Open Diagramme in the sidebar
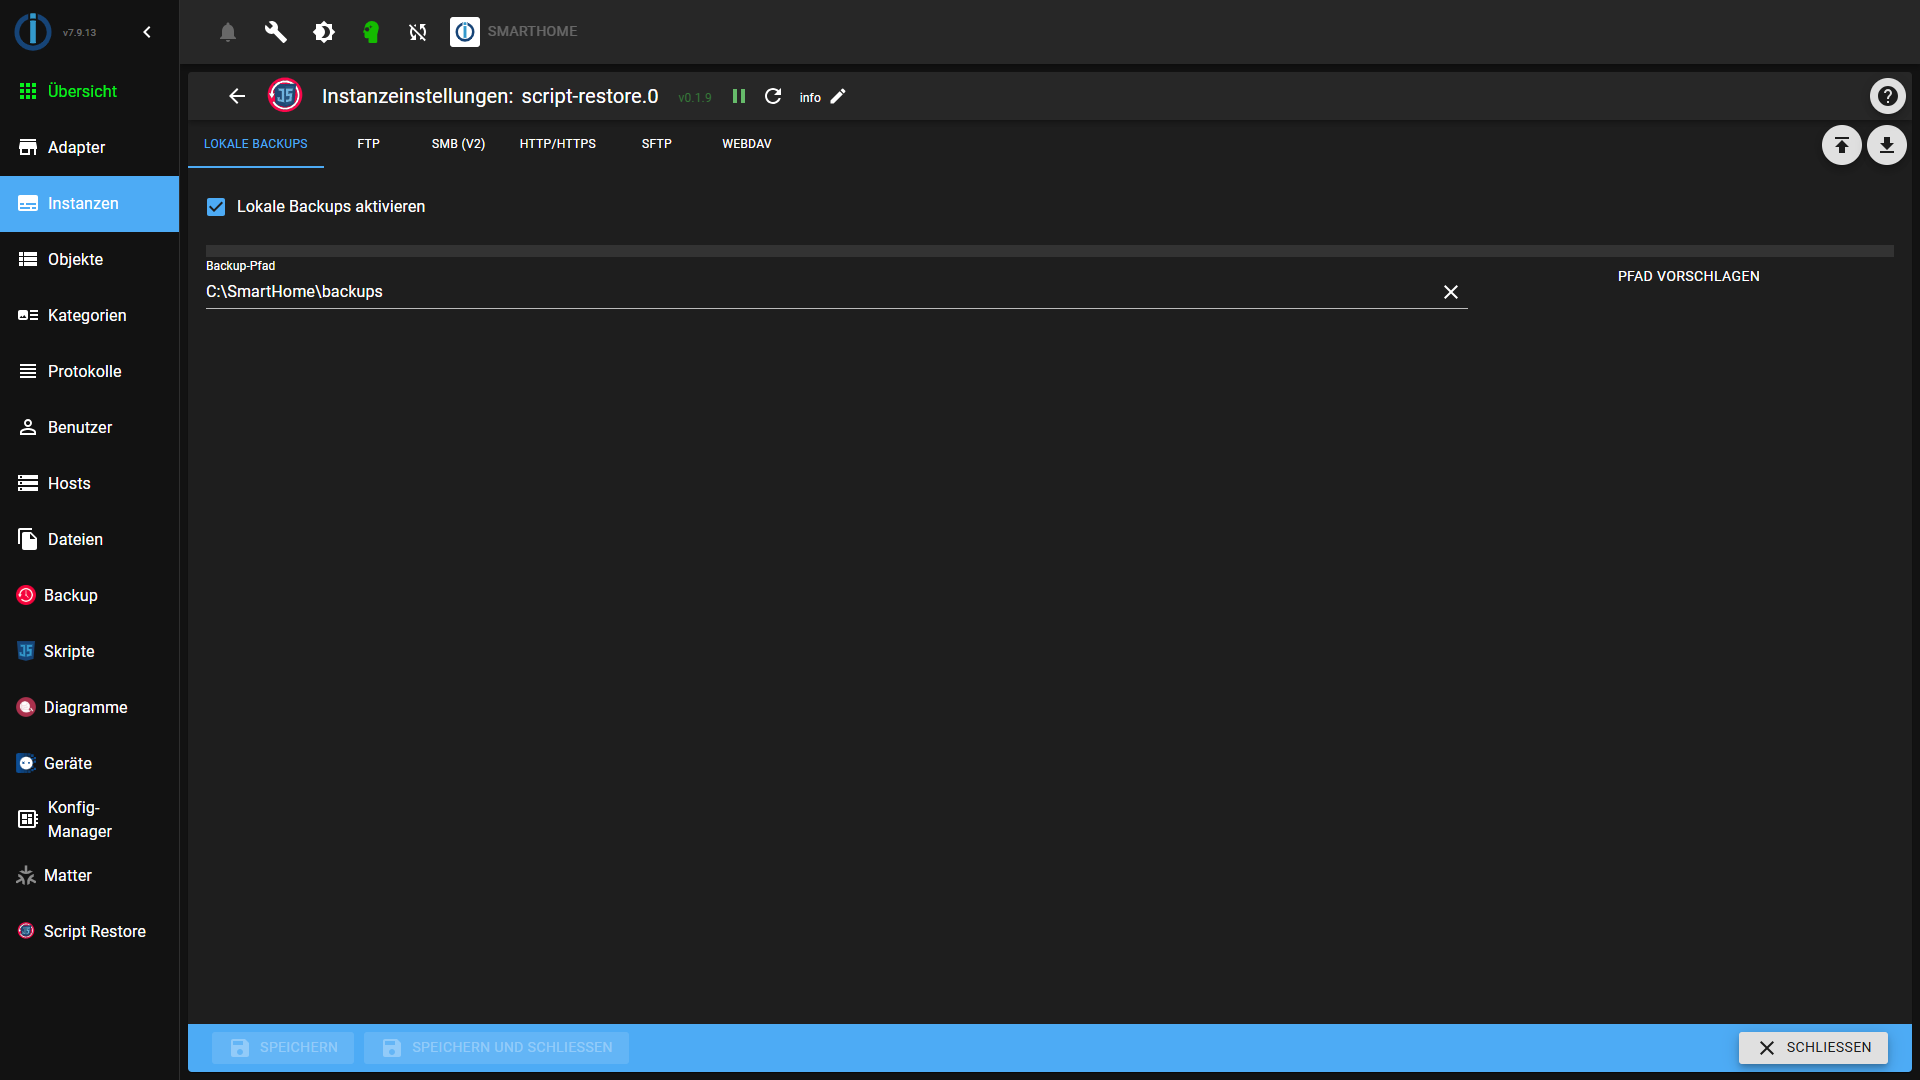This screenshot has width=1920, height=1080. point(89,707)
